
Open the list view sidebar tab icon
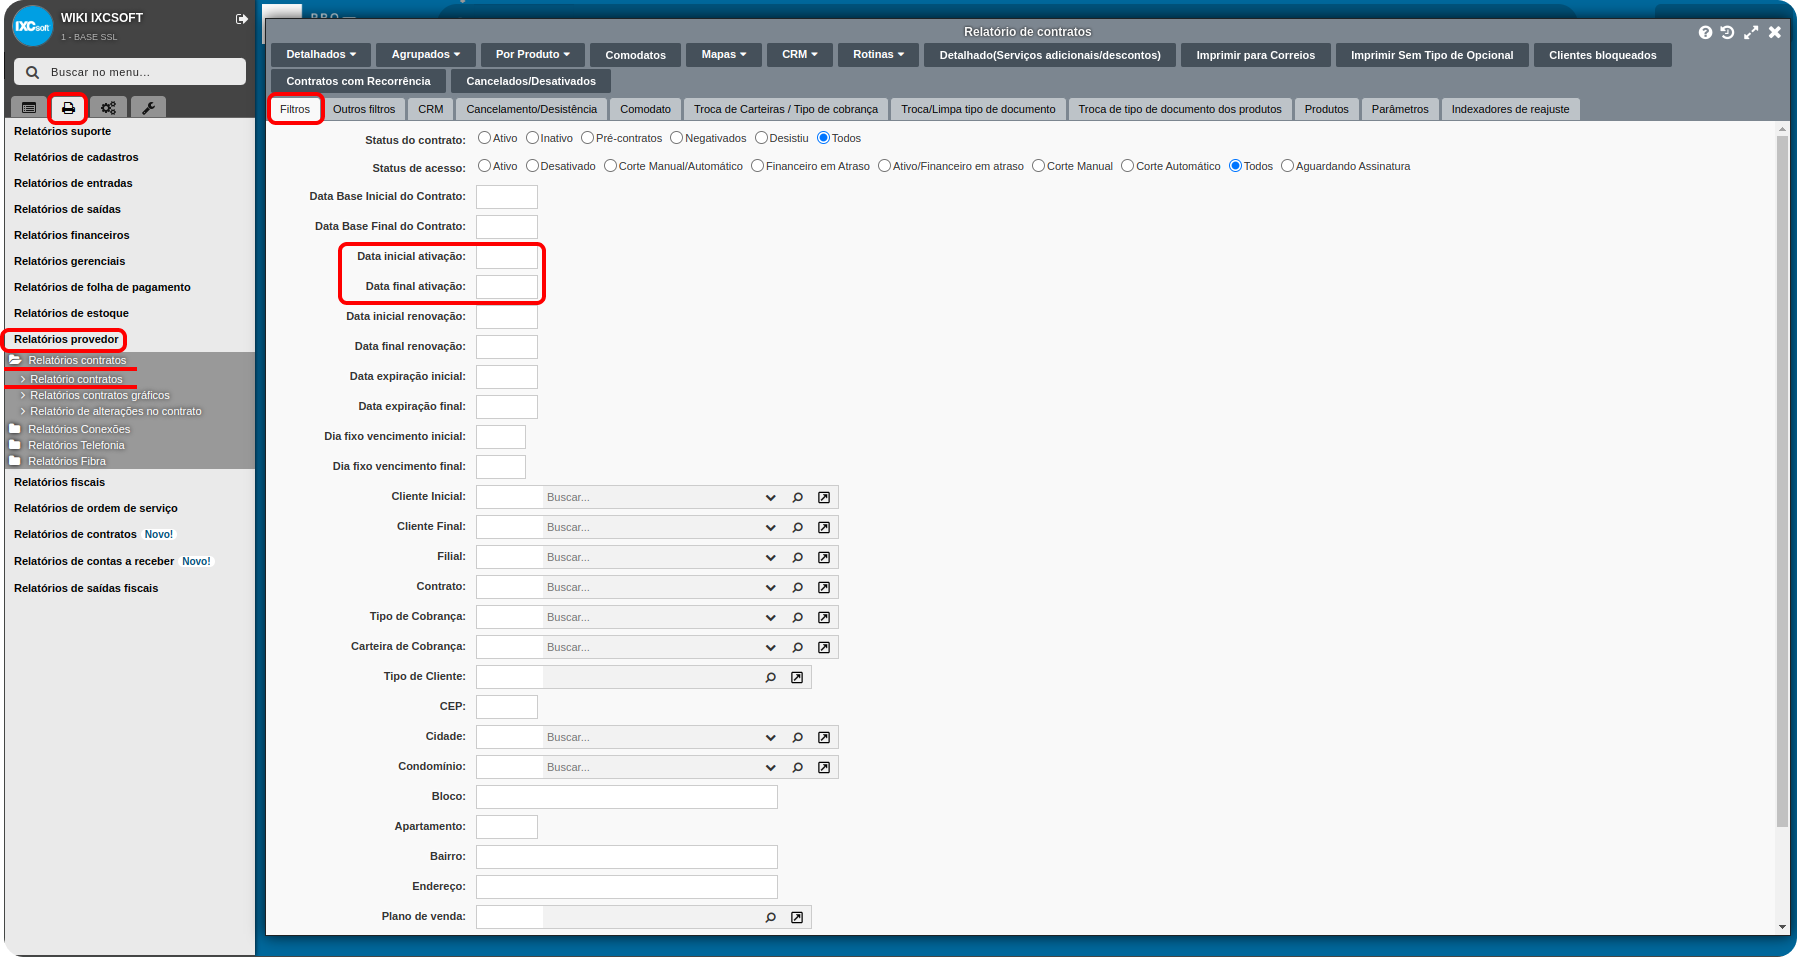pyautogui.click(x=29, y=108)
